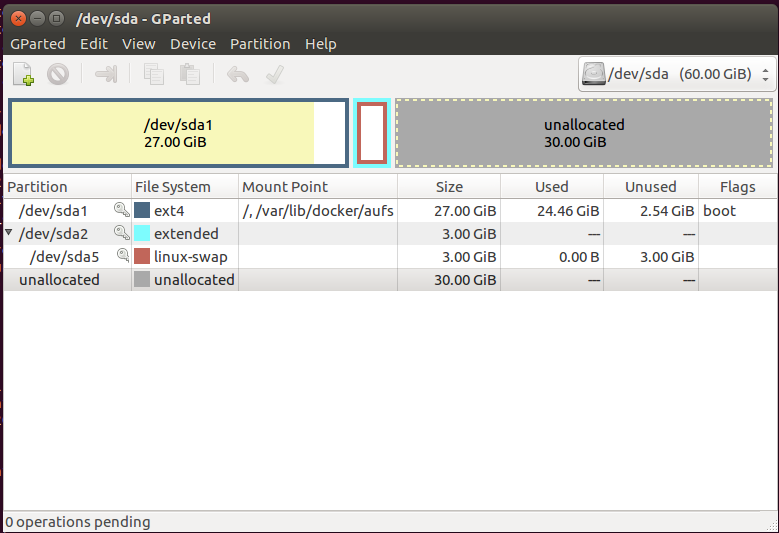779x533 pixels.
Task: Click the Flags column header
Action: (738, 187)
